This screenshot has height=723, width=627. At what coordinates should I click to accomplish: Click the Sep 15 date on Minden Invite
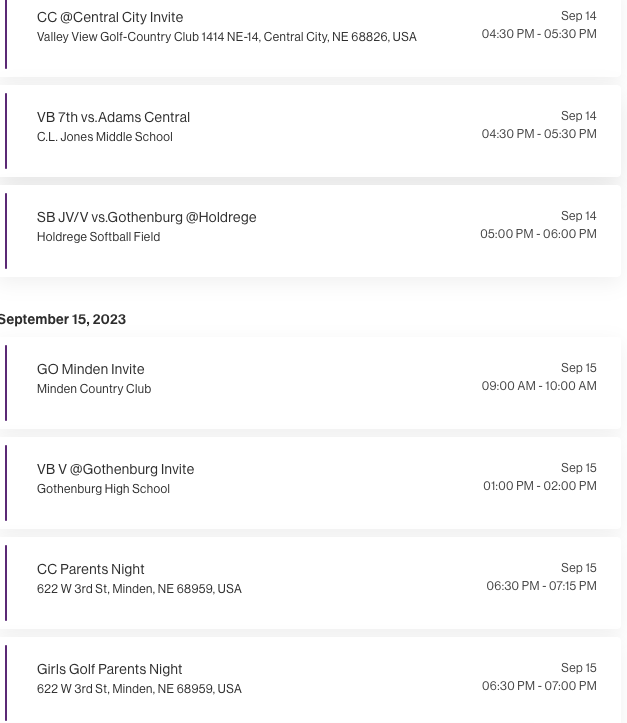(x=579, y=368)
